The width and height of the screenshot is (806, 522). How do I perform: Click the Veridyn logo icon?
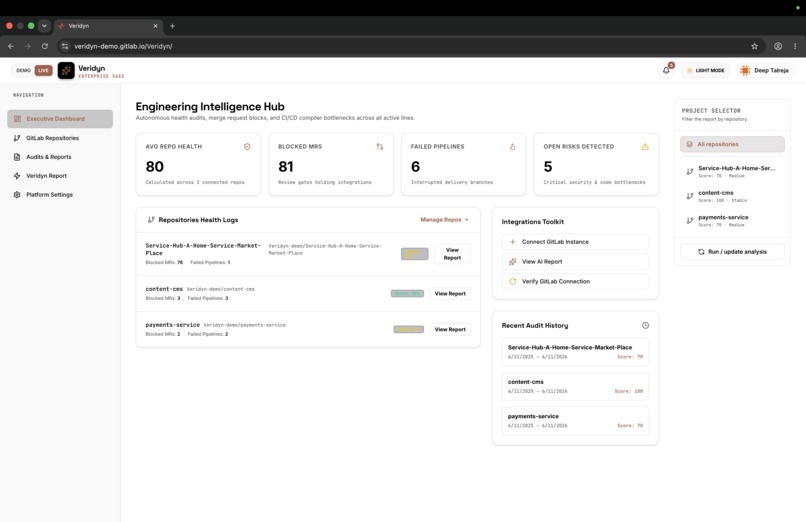66,70
